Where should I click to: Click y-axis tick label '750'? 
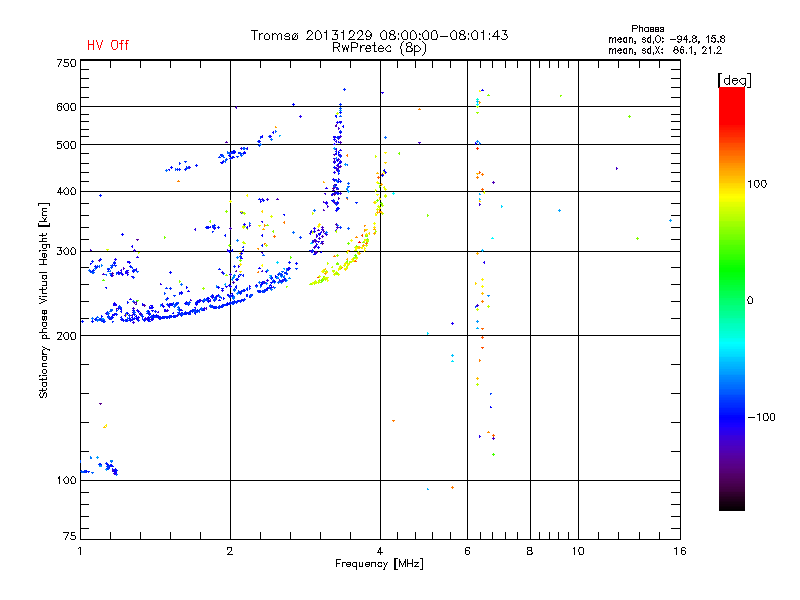[66, 63]
